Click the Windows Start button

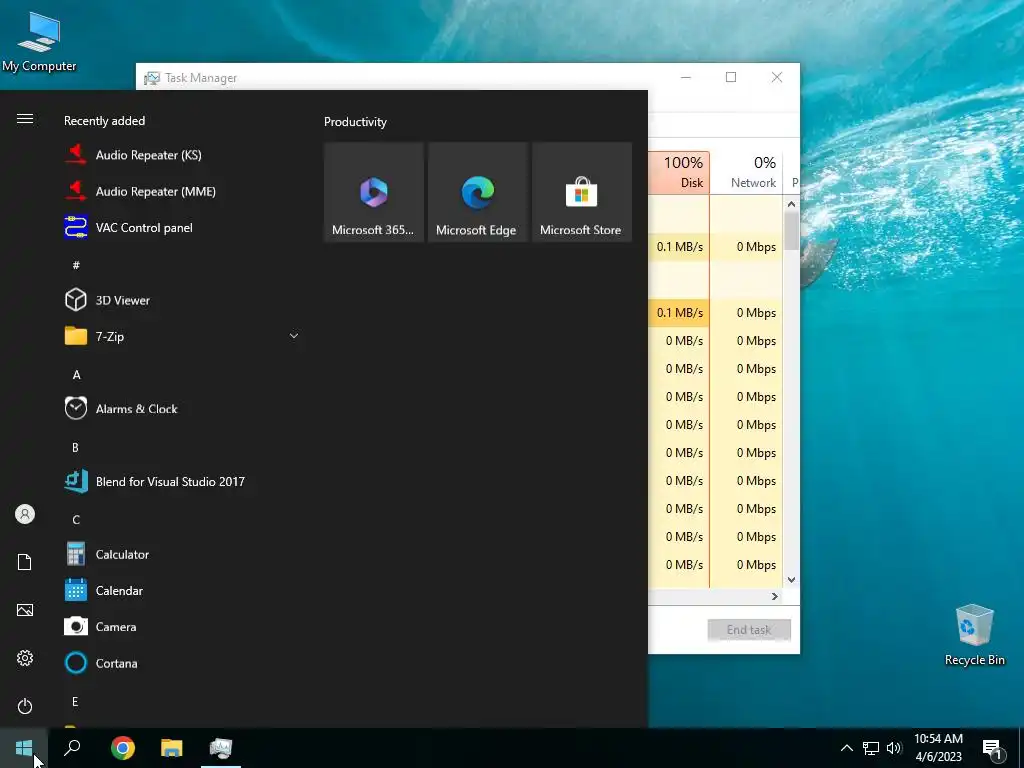[x=24, y=748]
